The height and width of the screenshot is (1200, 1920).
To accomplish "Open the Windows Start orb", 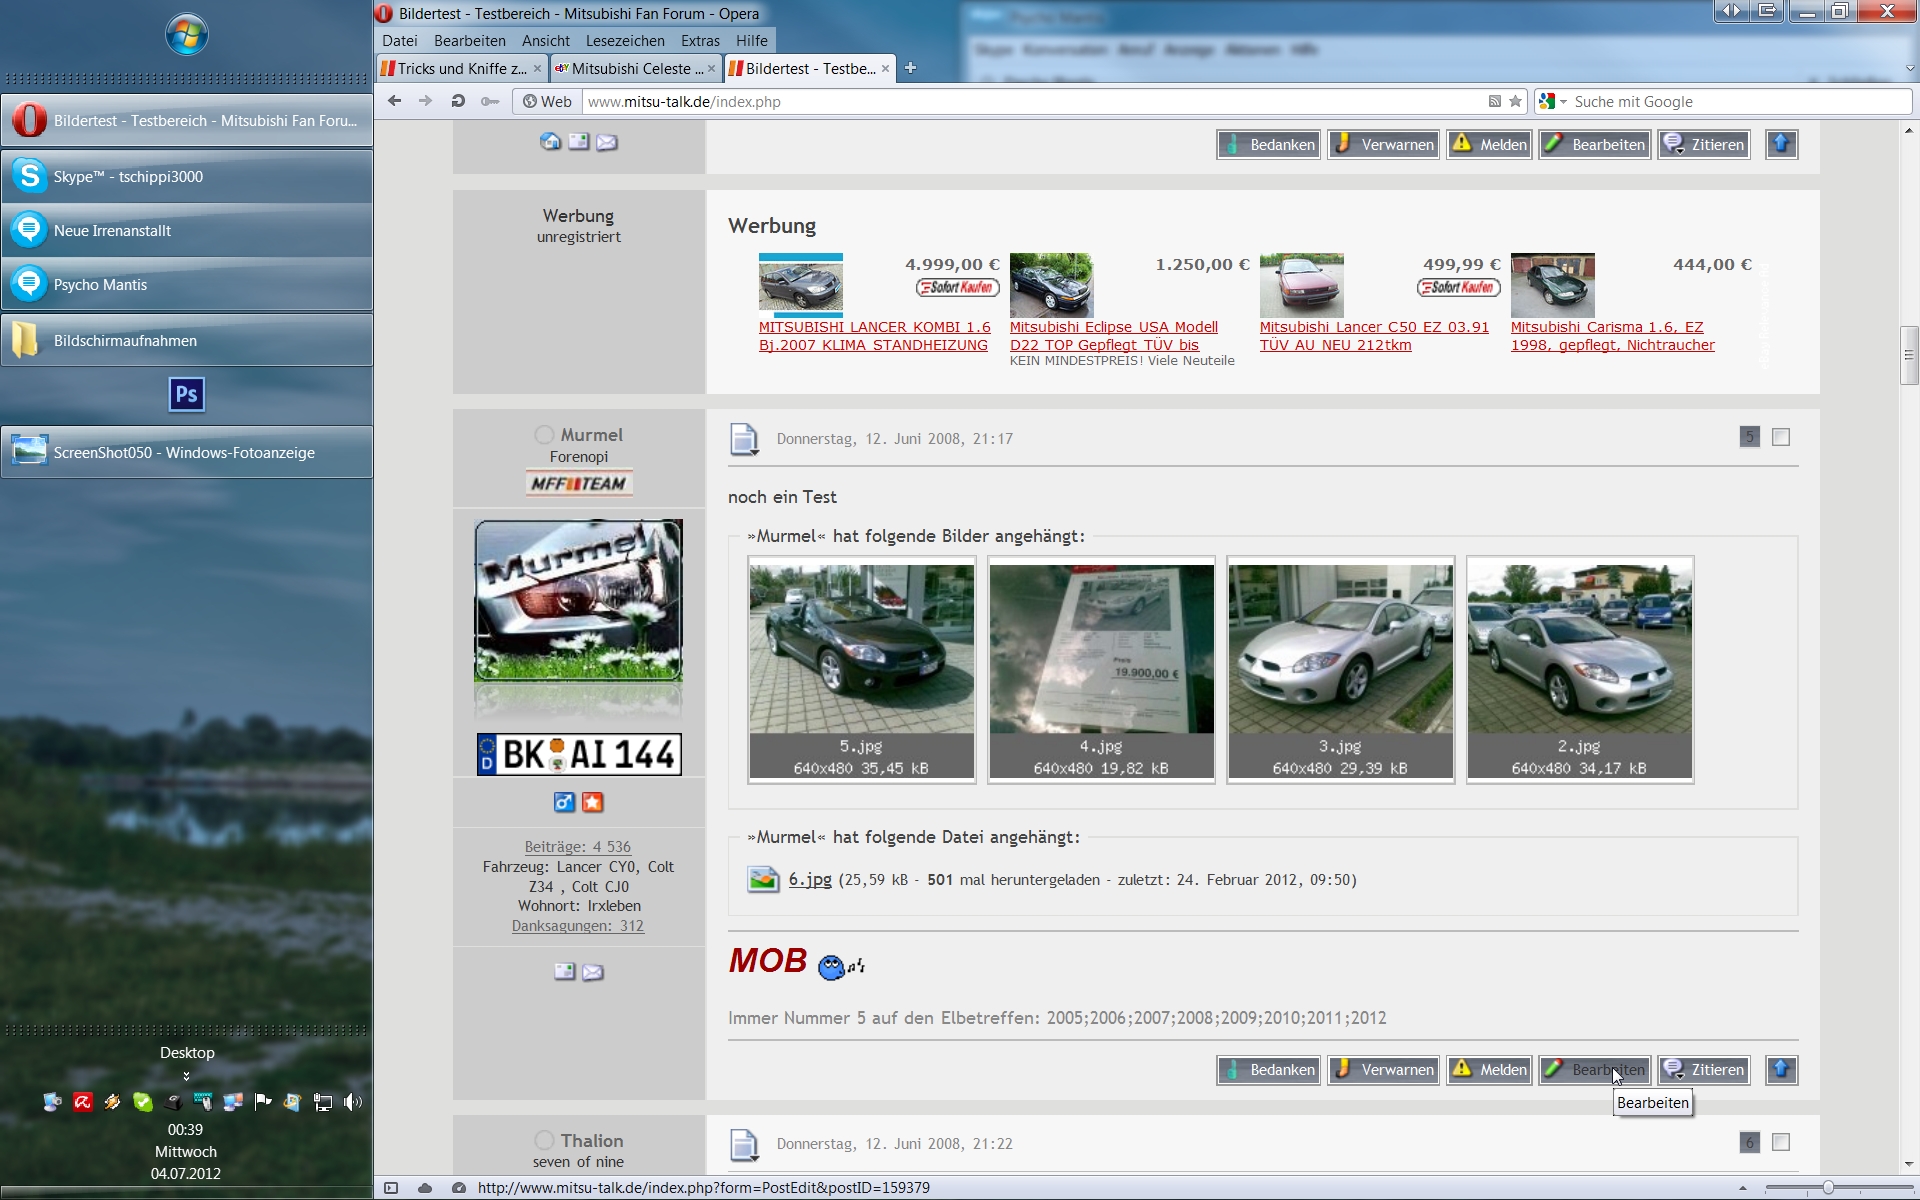I will [186, 35].
